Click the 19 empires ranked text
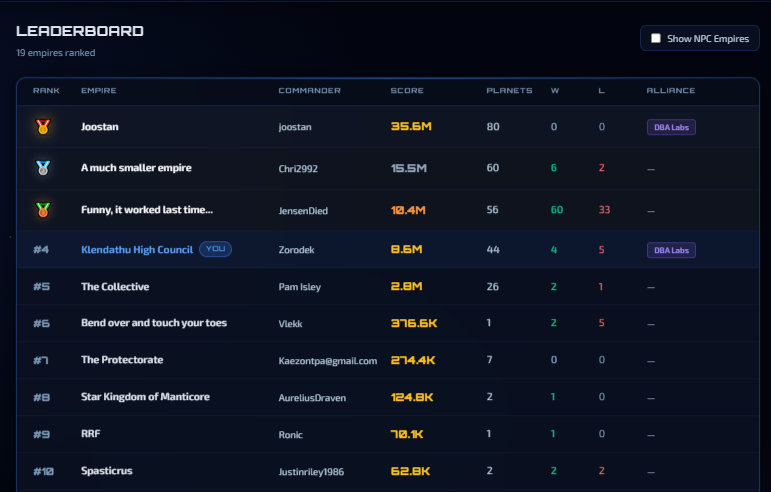The height and width of the screenshot is (492, 771). 56,53
